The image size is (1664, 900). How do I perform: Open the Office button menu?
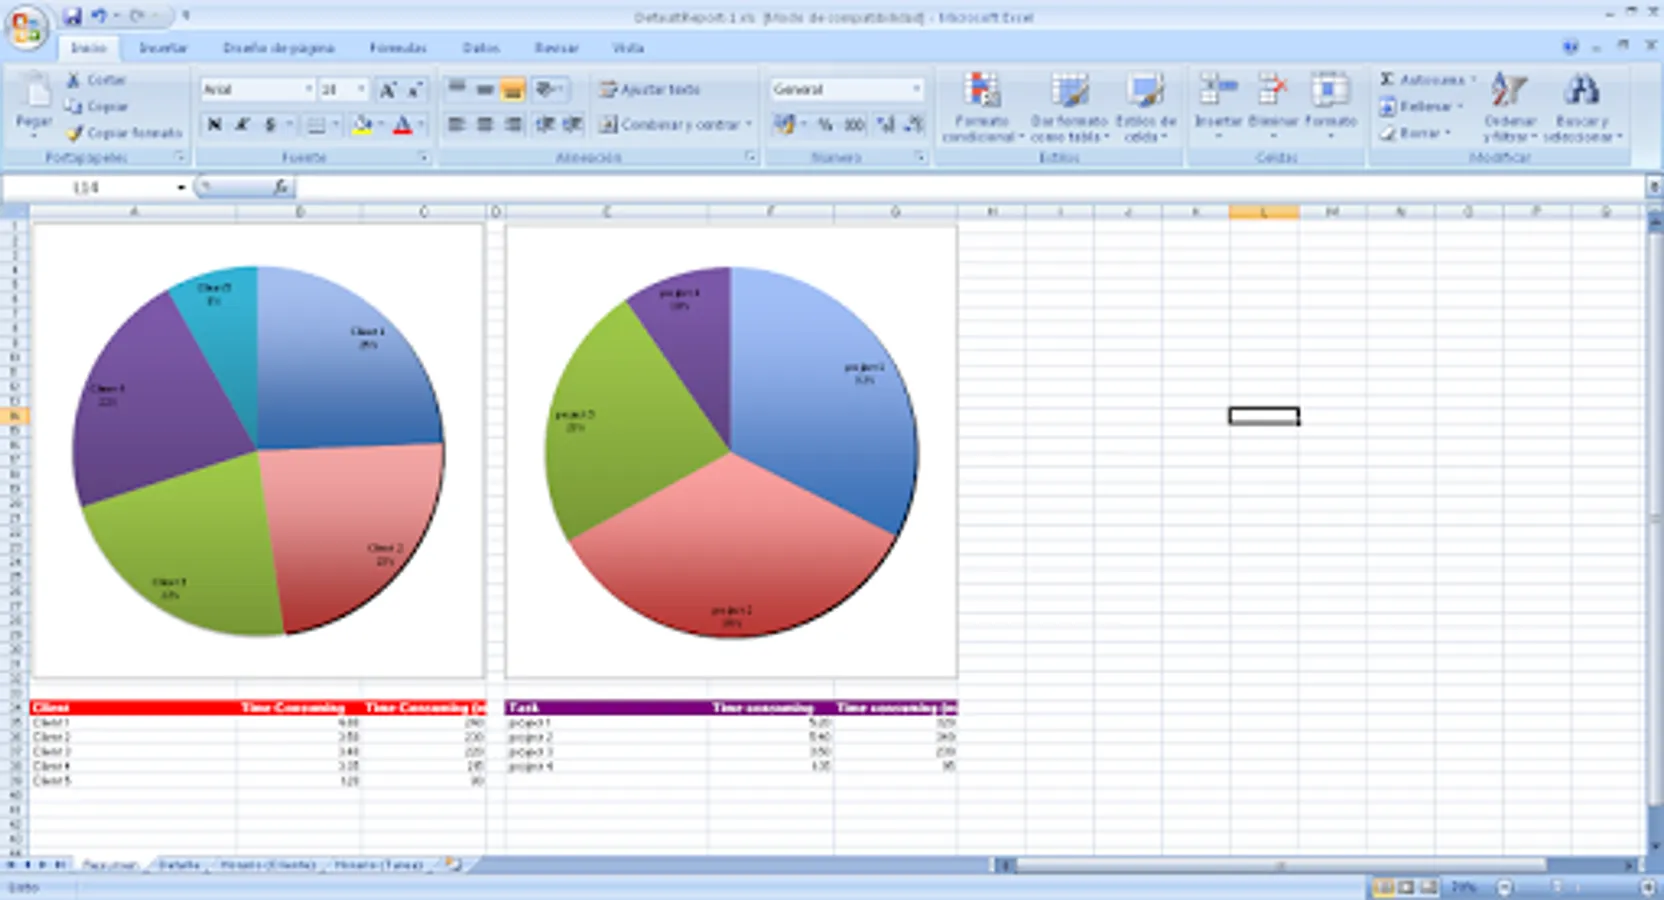click(27, 27)
